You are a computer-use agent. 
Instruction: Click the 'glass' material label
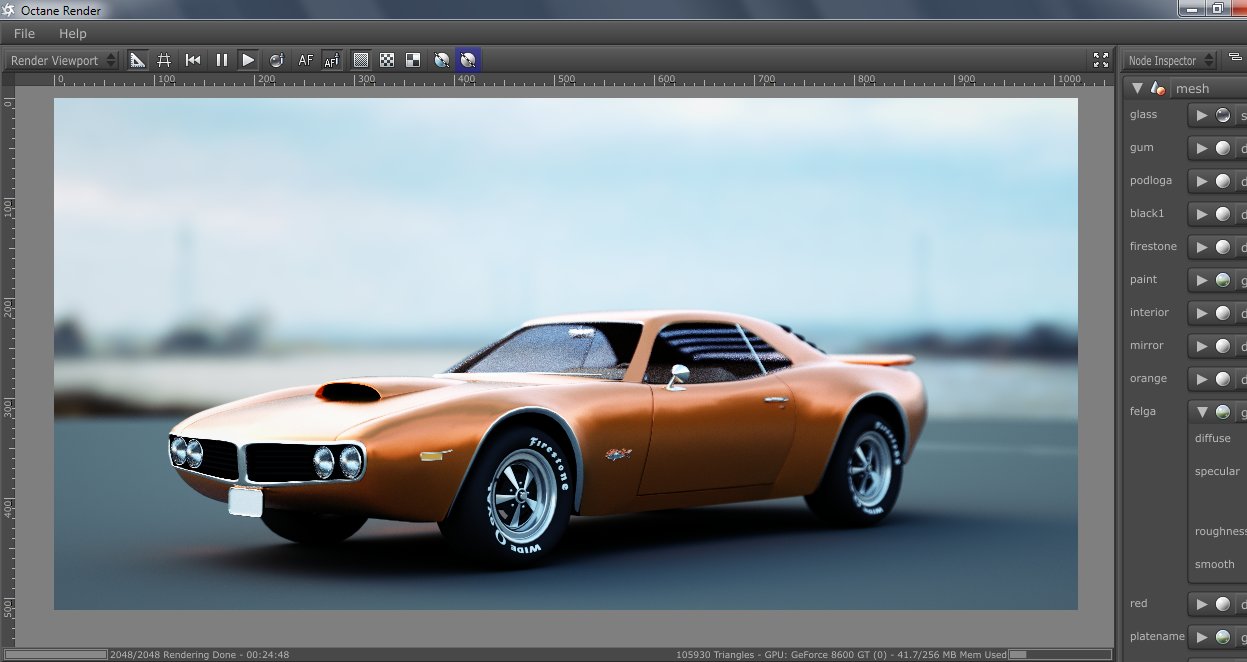tap(1143, 114)
